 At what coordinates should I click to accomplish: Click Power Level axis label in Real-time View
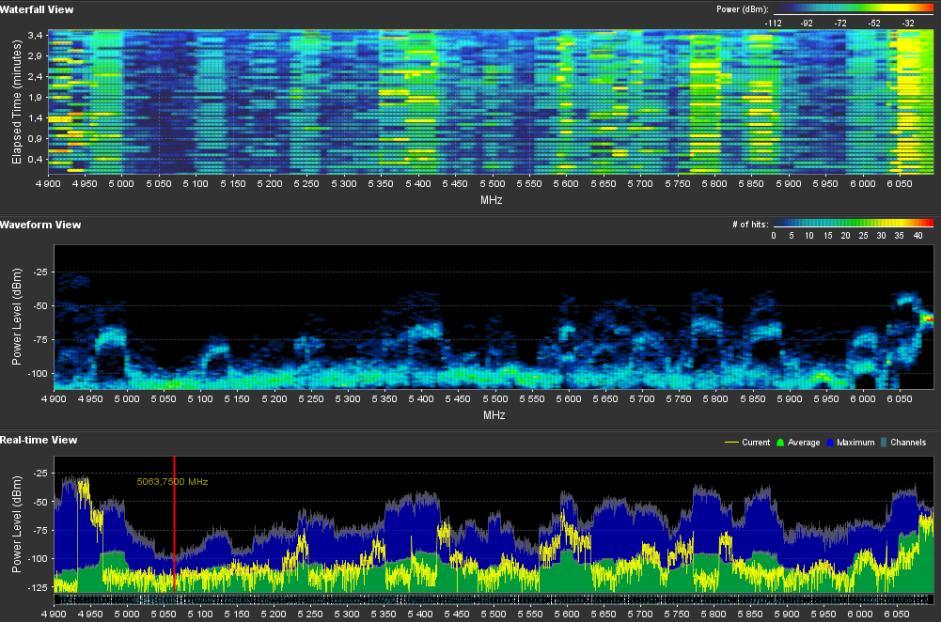point(18,526)
